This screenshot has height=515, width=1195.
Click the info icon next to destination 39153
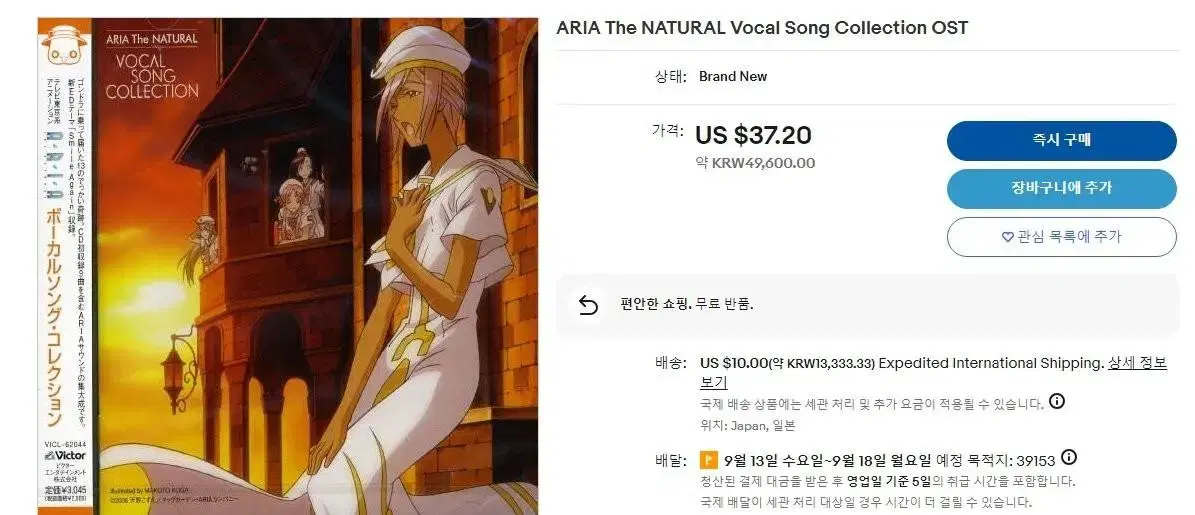click(1069, 457)
